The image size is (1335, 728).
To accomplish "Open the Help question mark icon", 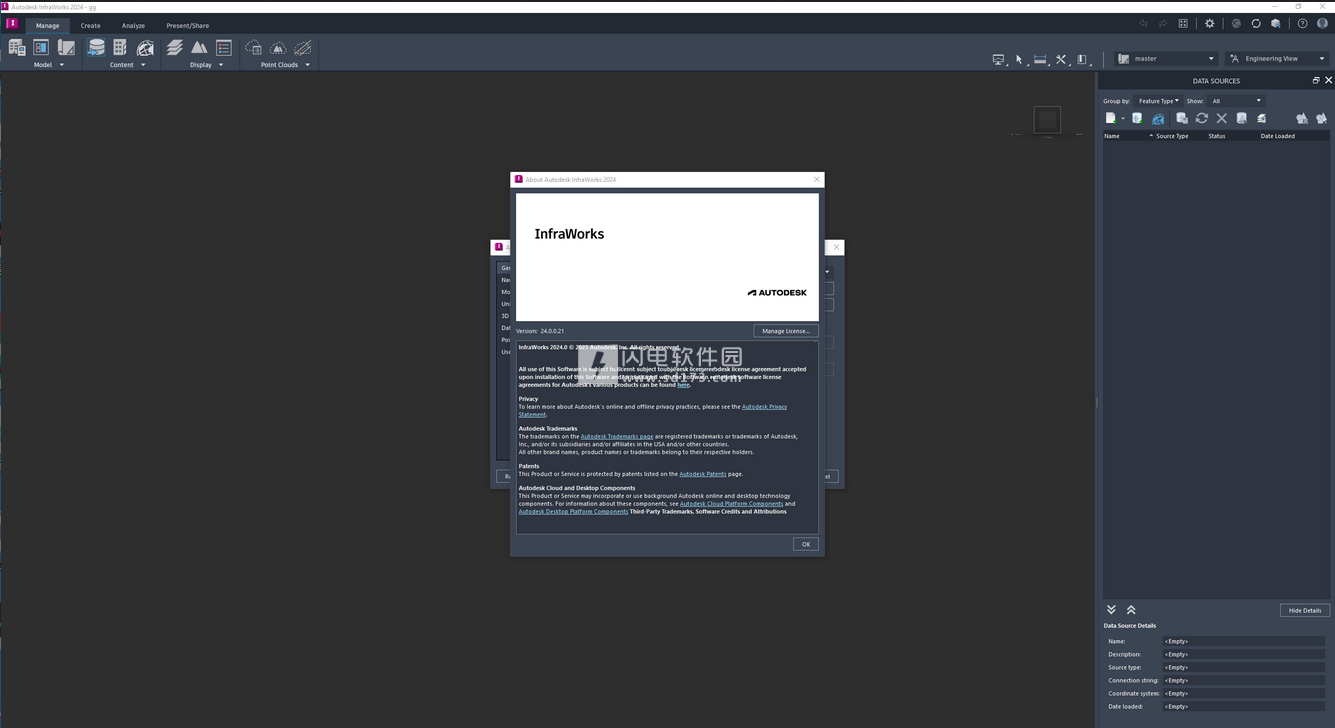I will (1302, 24).
